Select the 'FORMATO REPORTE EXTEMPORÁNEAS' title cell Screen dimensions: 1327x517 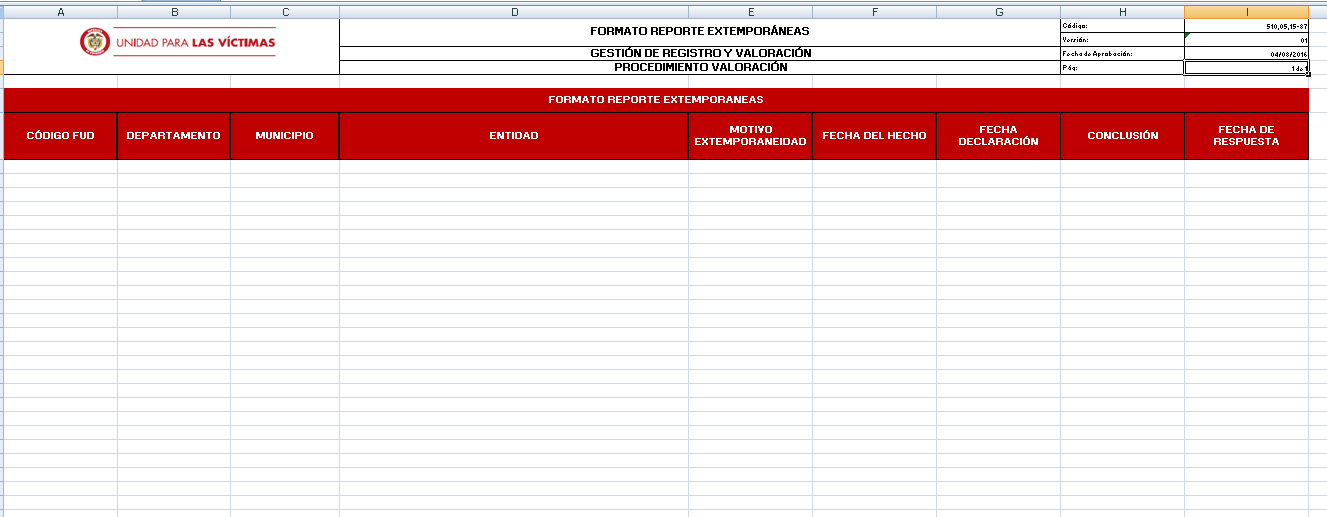(699, 32)
